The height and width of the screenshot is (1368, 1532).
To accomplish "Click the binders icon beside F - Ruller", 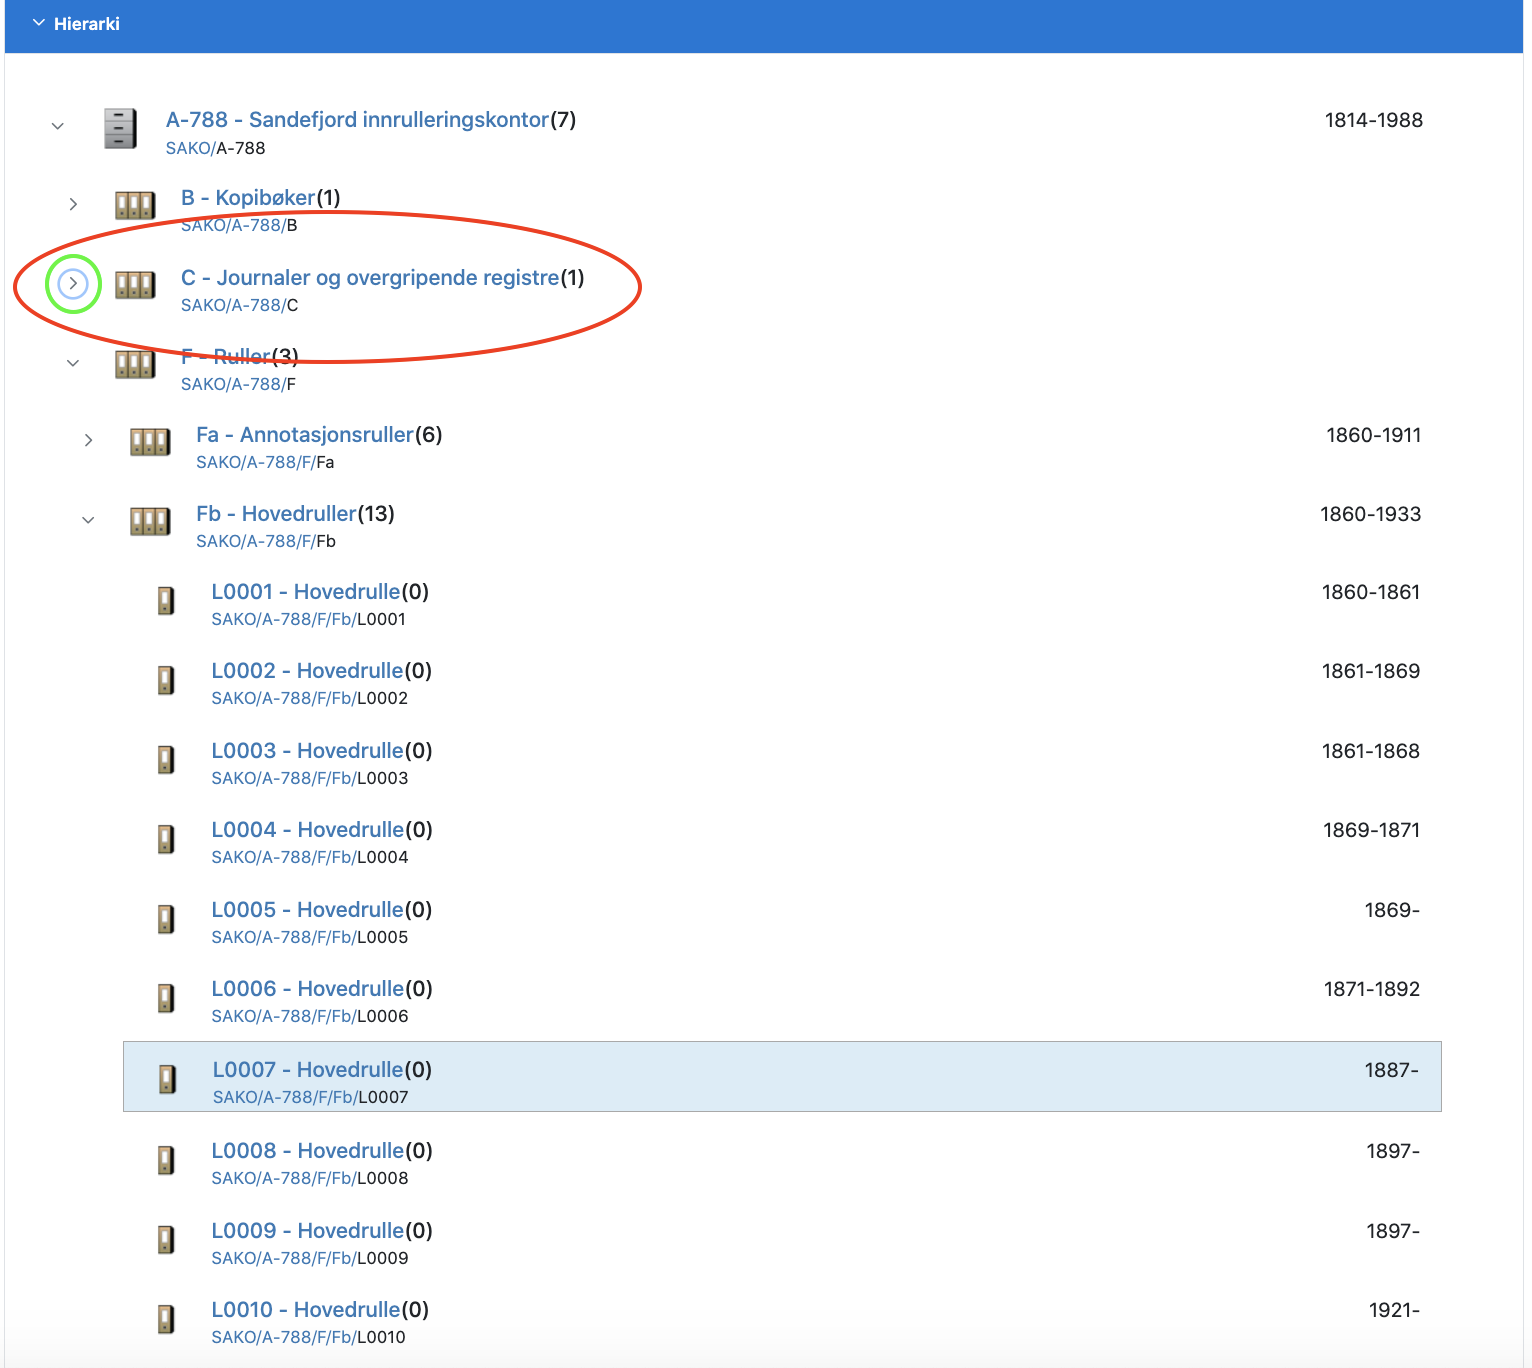I will [x=135, y=364].
